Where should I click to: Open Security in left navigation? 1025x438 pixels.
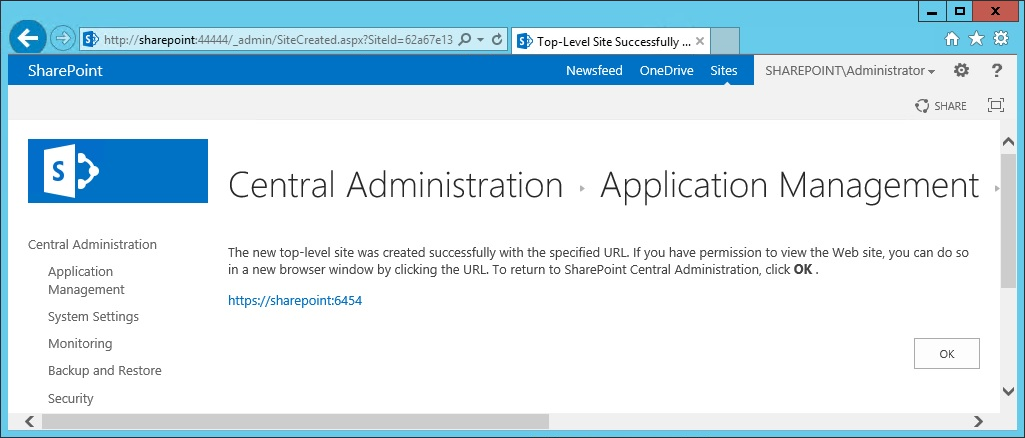pyautogui.click(x=71, y=399)
